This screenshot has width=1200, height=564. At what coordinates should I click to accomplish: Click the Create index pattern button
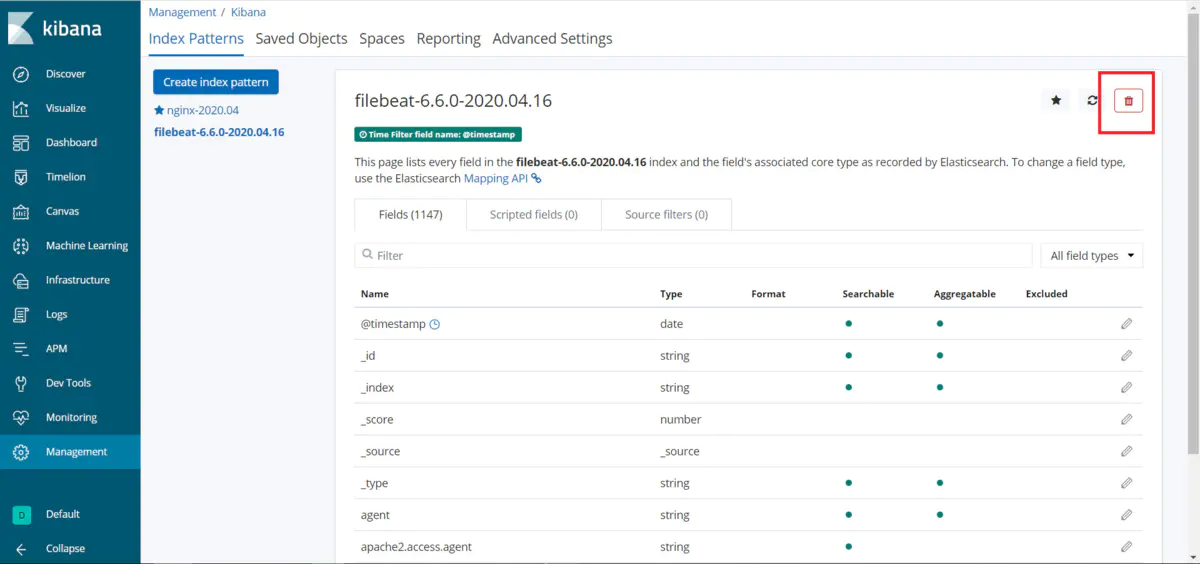[216, 82]
